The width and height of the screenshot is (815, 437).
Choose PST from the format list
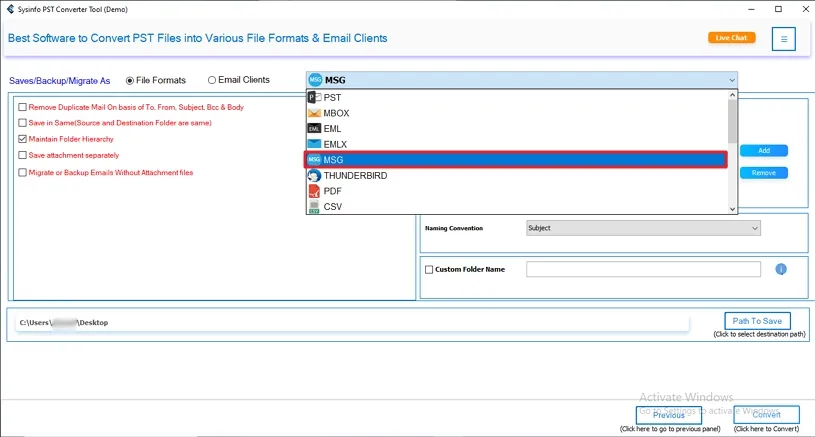click(x=517, y=97)
